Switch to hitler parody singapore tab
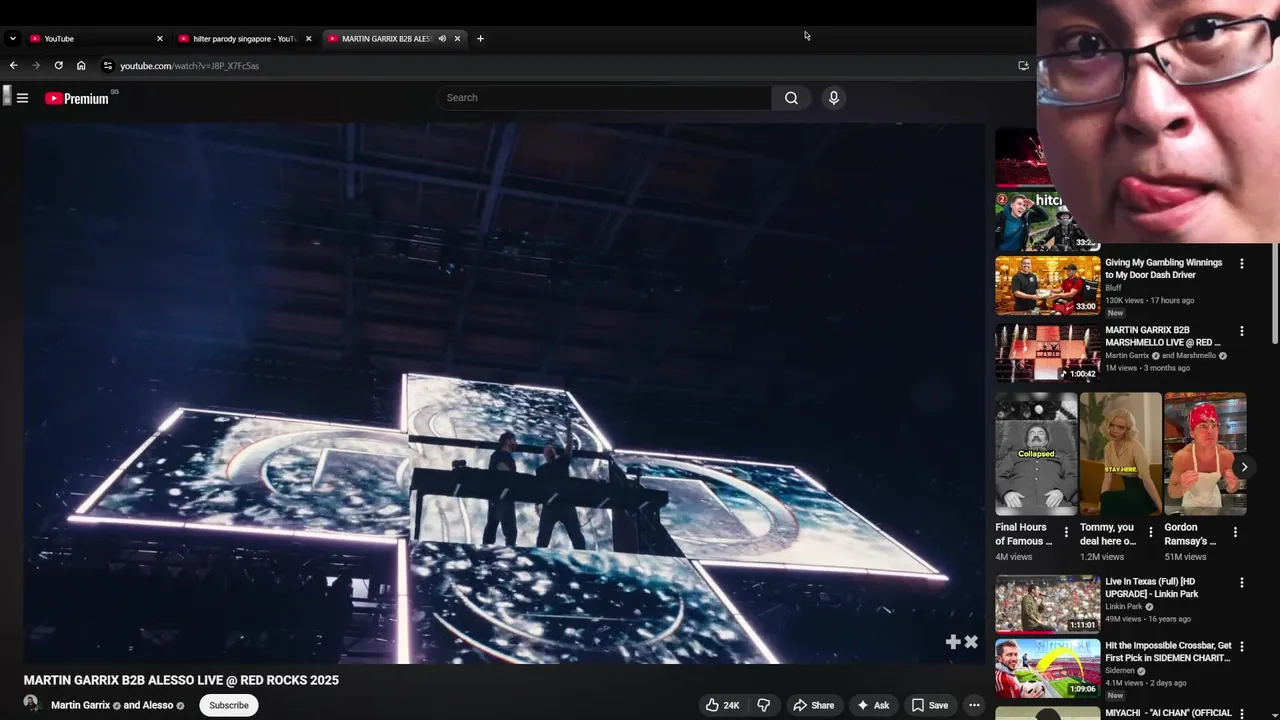This screenshot has width=1280, height=720. tap(244, 39)
